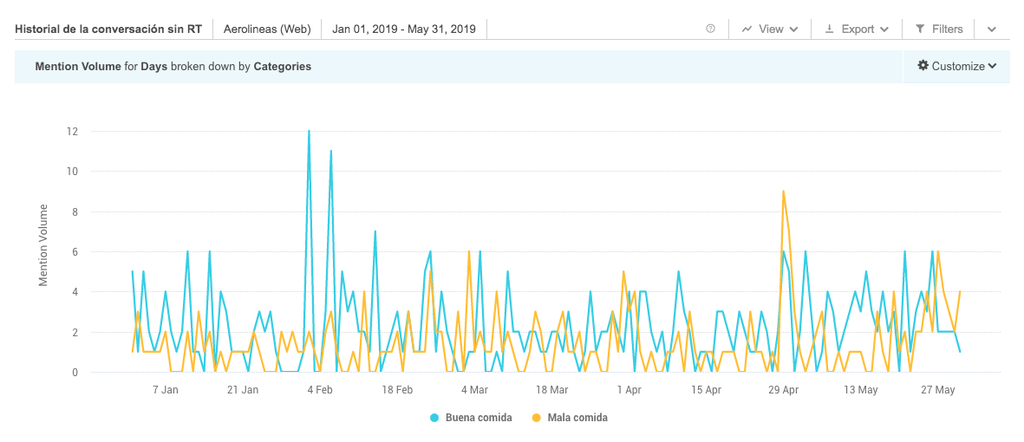Click the tallest blue peak near 4 Feb
The image size is (1024, 442).
click(308, 131)
